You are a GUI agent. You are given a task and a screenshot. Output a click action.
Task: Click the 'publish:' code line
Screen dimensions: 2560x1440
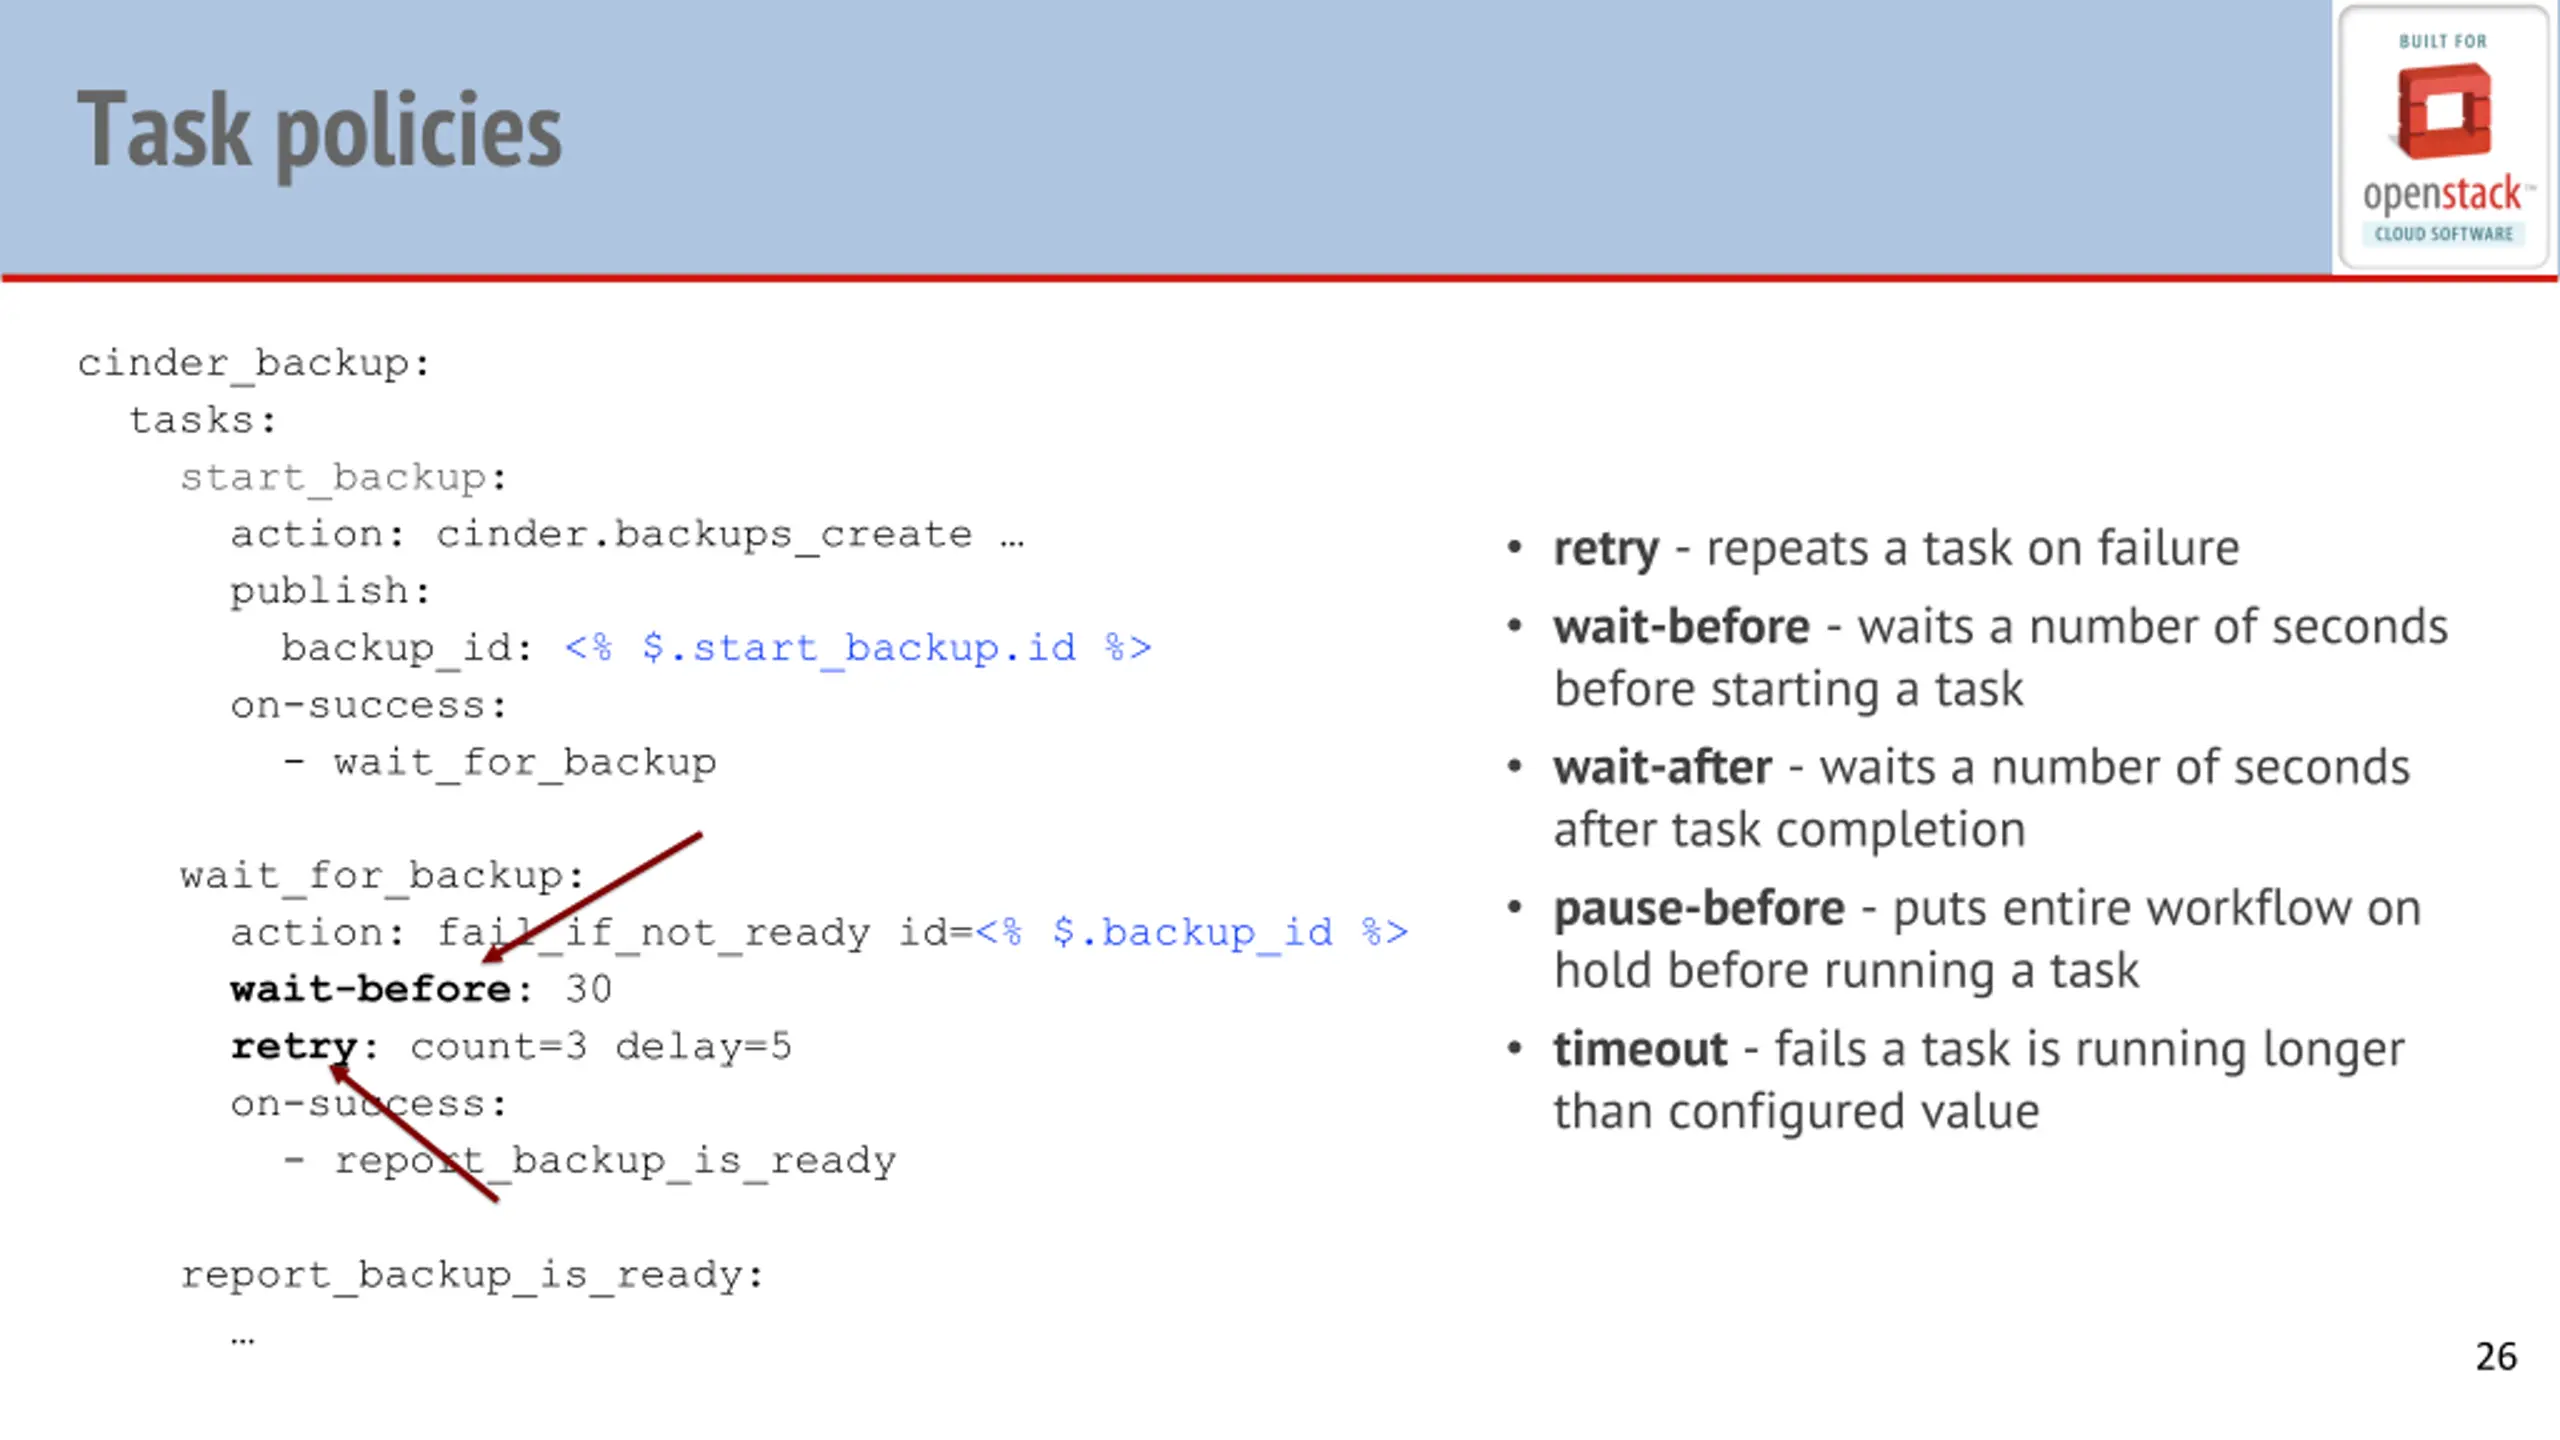point(331,592)
